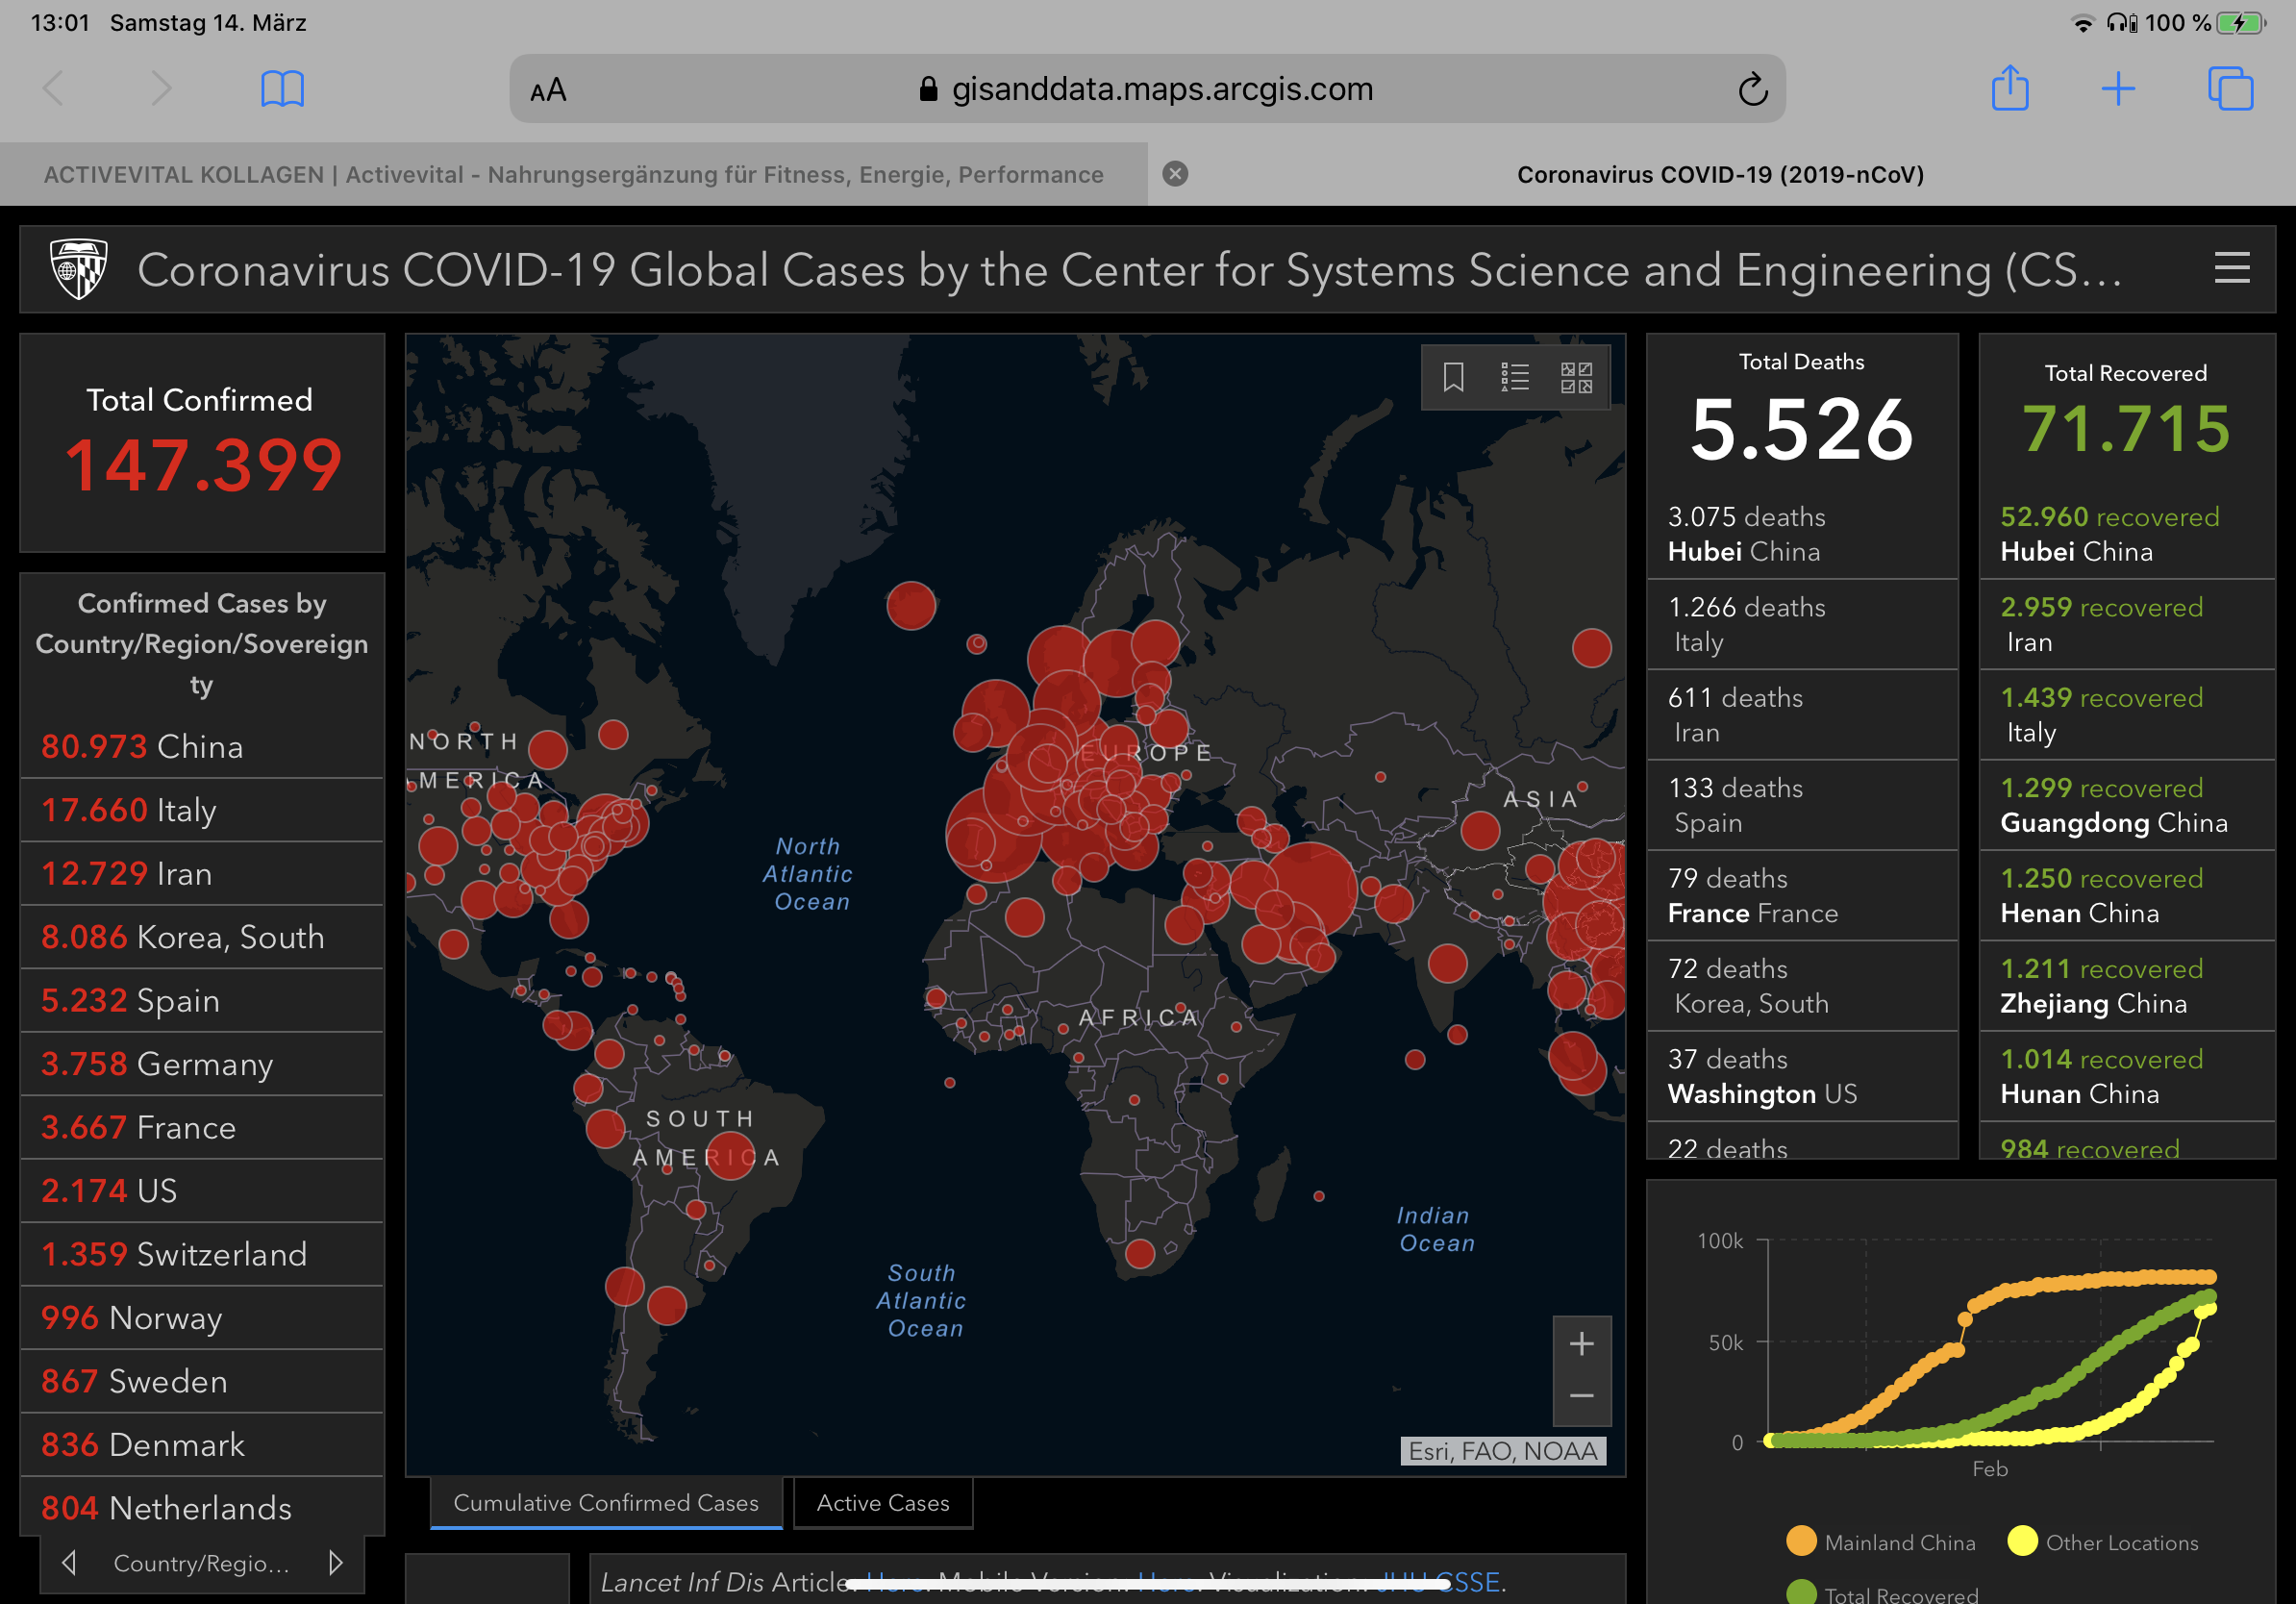Select Coronavirus COVID-19 (2019-nCoV) tab
This screenshot has height=1604, width=2296.
(x=1720, y=175)
